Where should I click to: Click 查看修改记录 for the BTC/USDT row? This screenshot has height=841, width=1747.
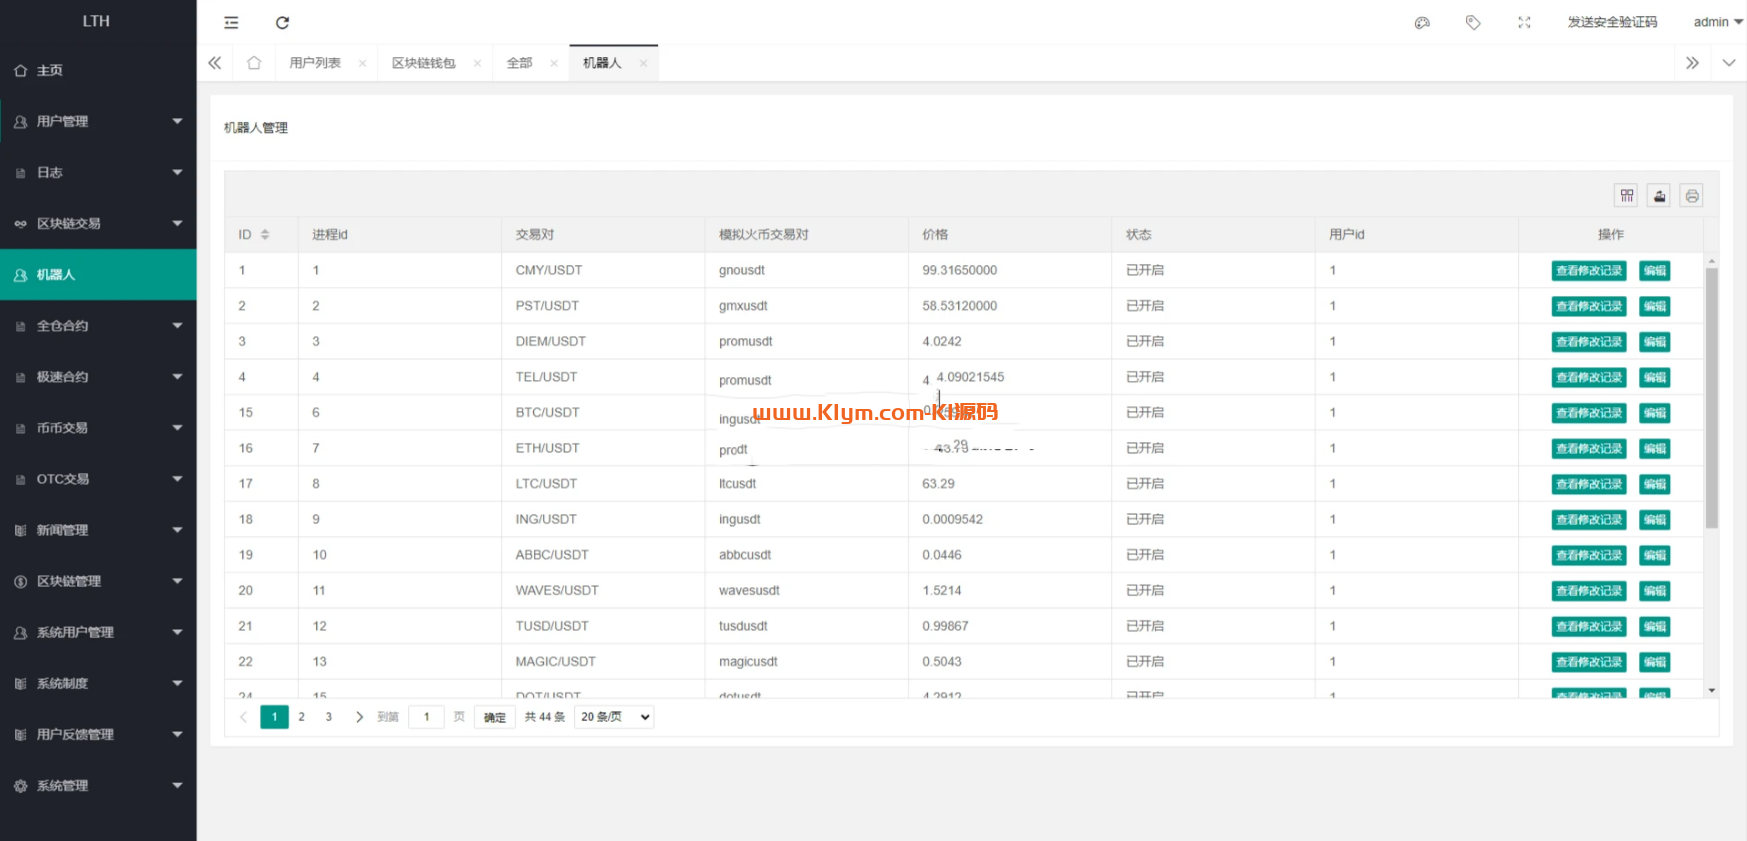coord(1588,413)
